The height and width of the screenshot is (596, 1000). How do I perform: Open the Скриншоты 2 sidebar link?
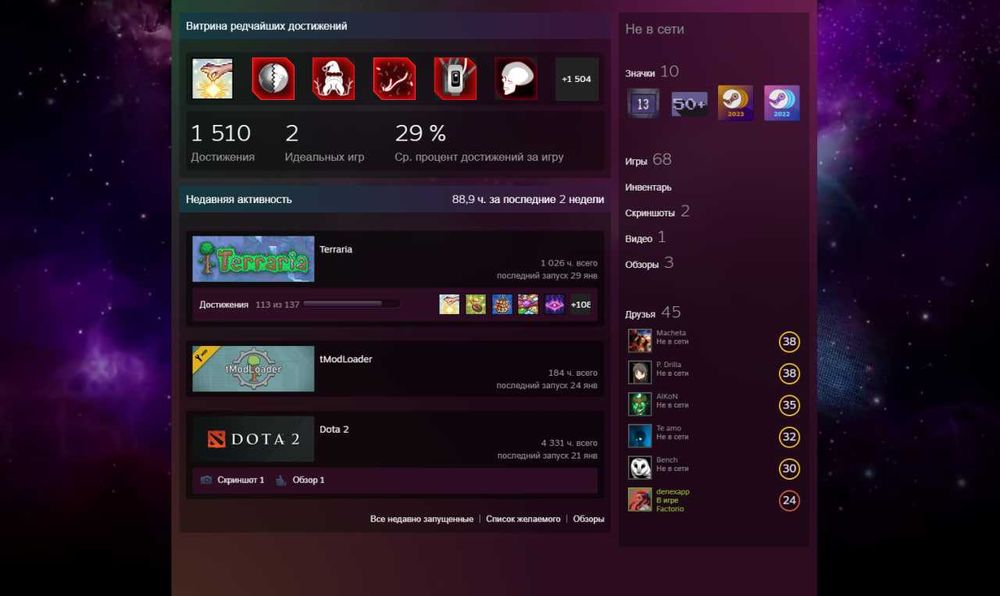click(x=657, y=212)
